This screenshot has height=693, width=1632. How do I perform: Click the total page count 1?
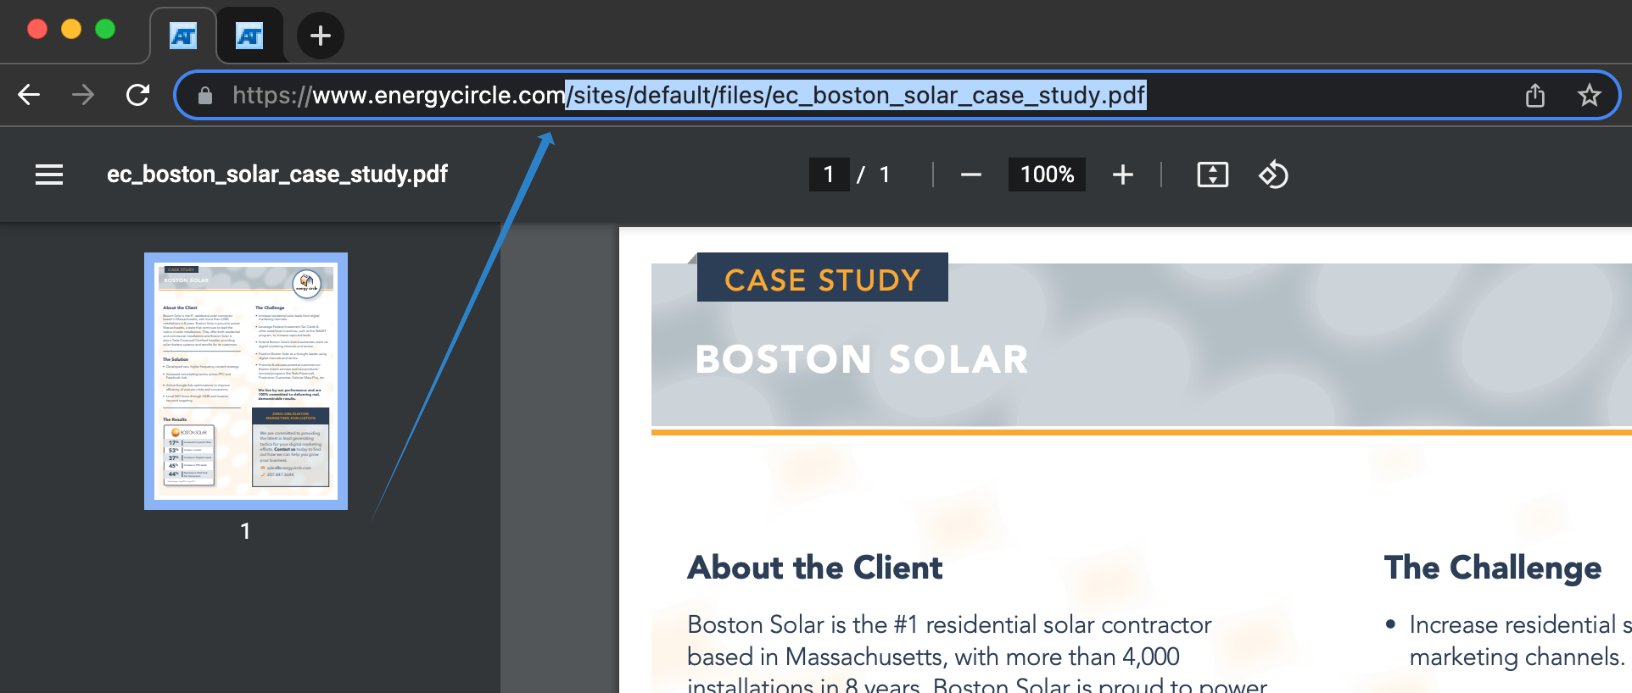pos(884,175)
